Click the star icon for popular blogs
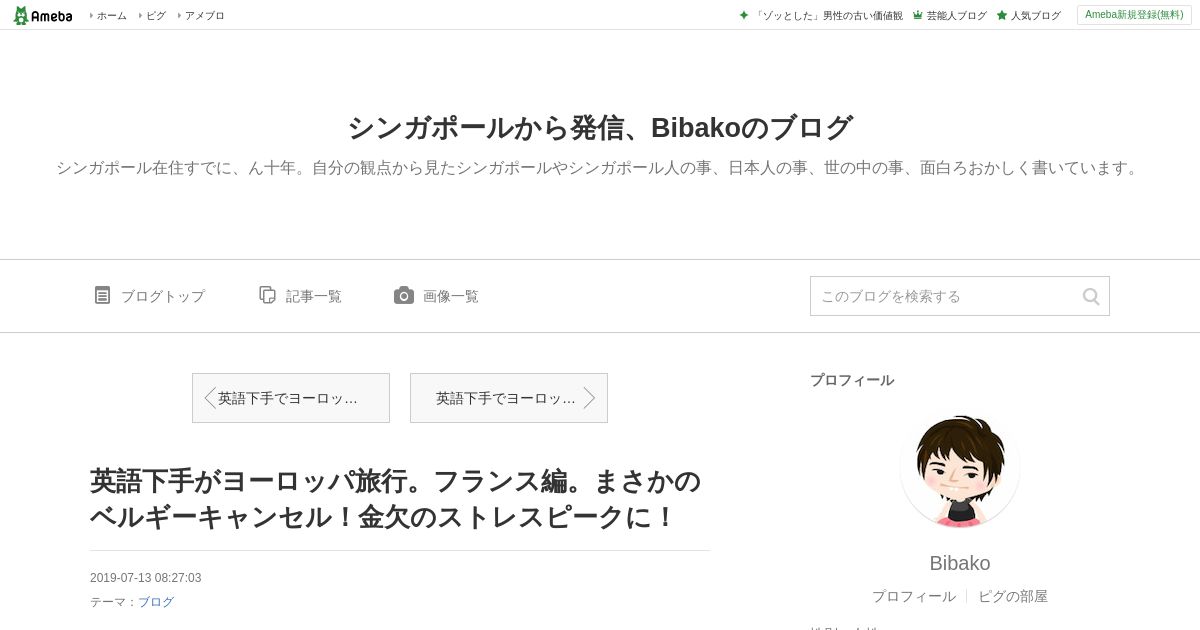1200x630 pixels. click(1002, 15)
